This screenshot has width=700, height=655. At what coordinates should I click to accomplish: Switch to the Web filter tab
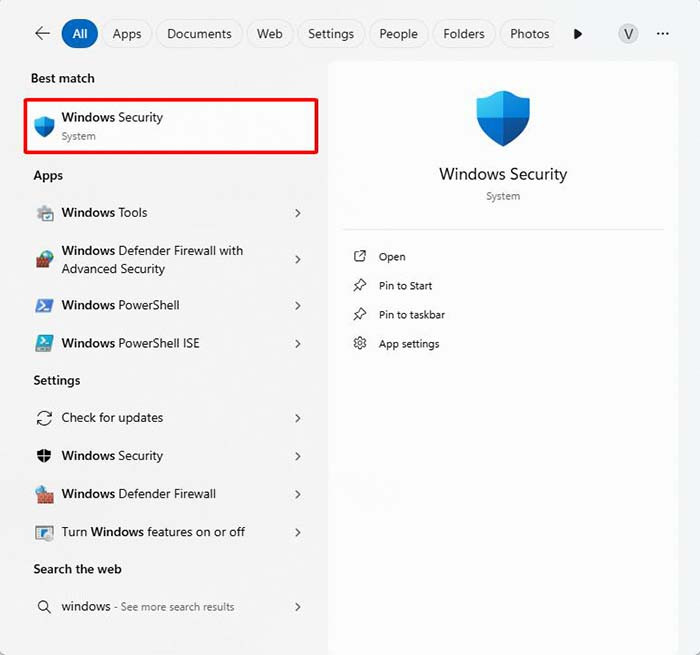tap(270, 34)
